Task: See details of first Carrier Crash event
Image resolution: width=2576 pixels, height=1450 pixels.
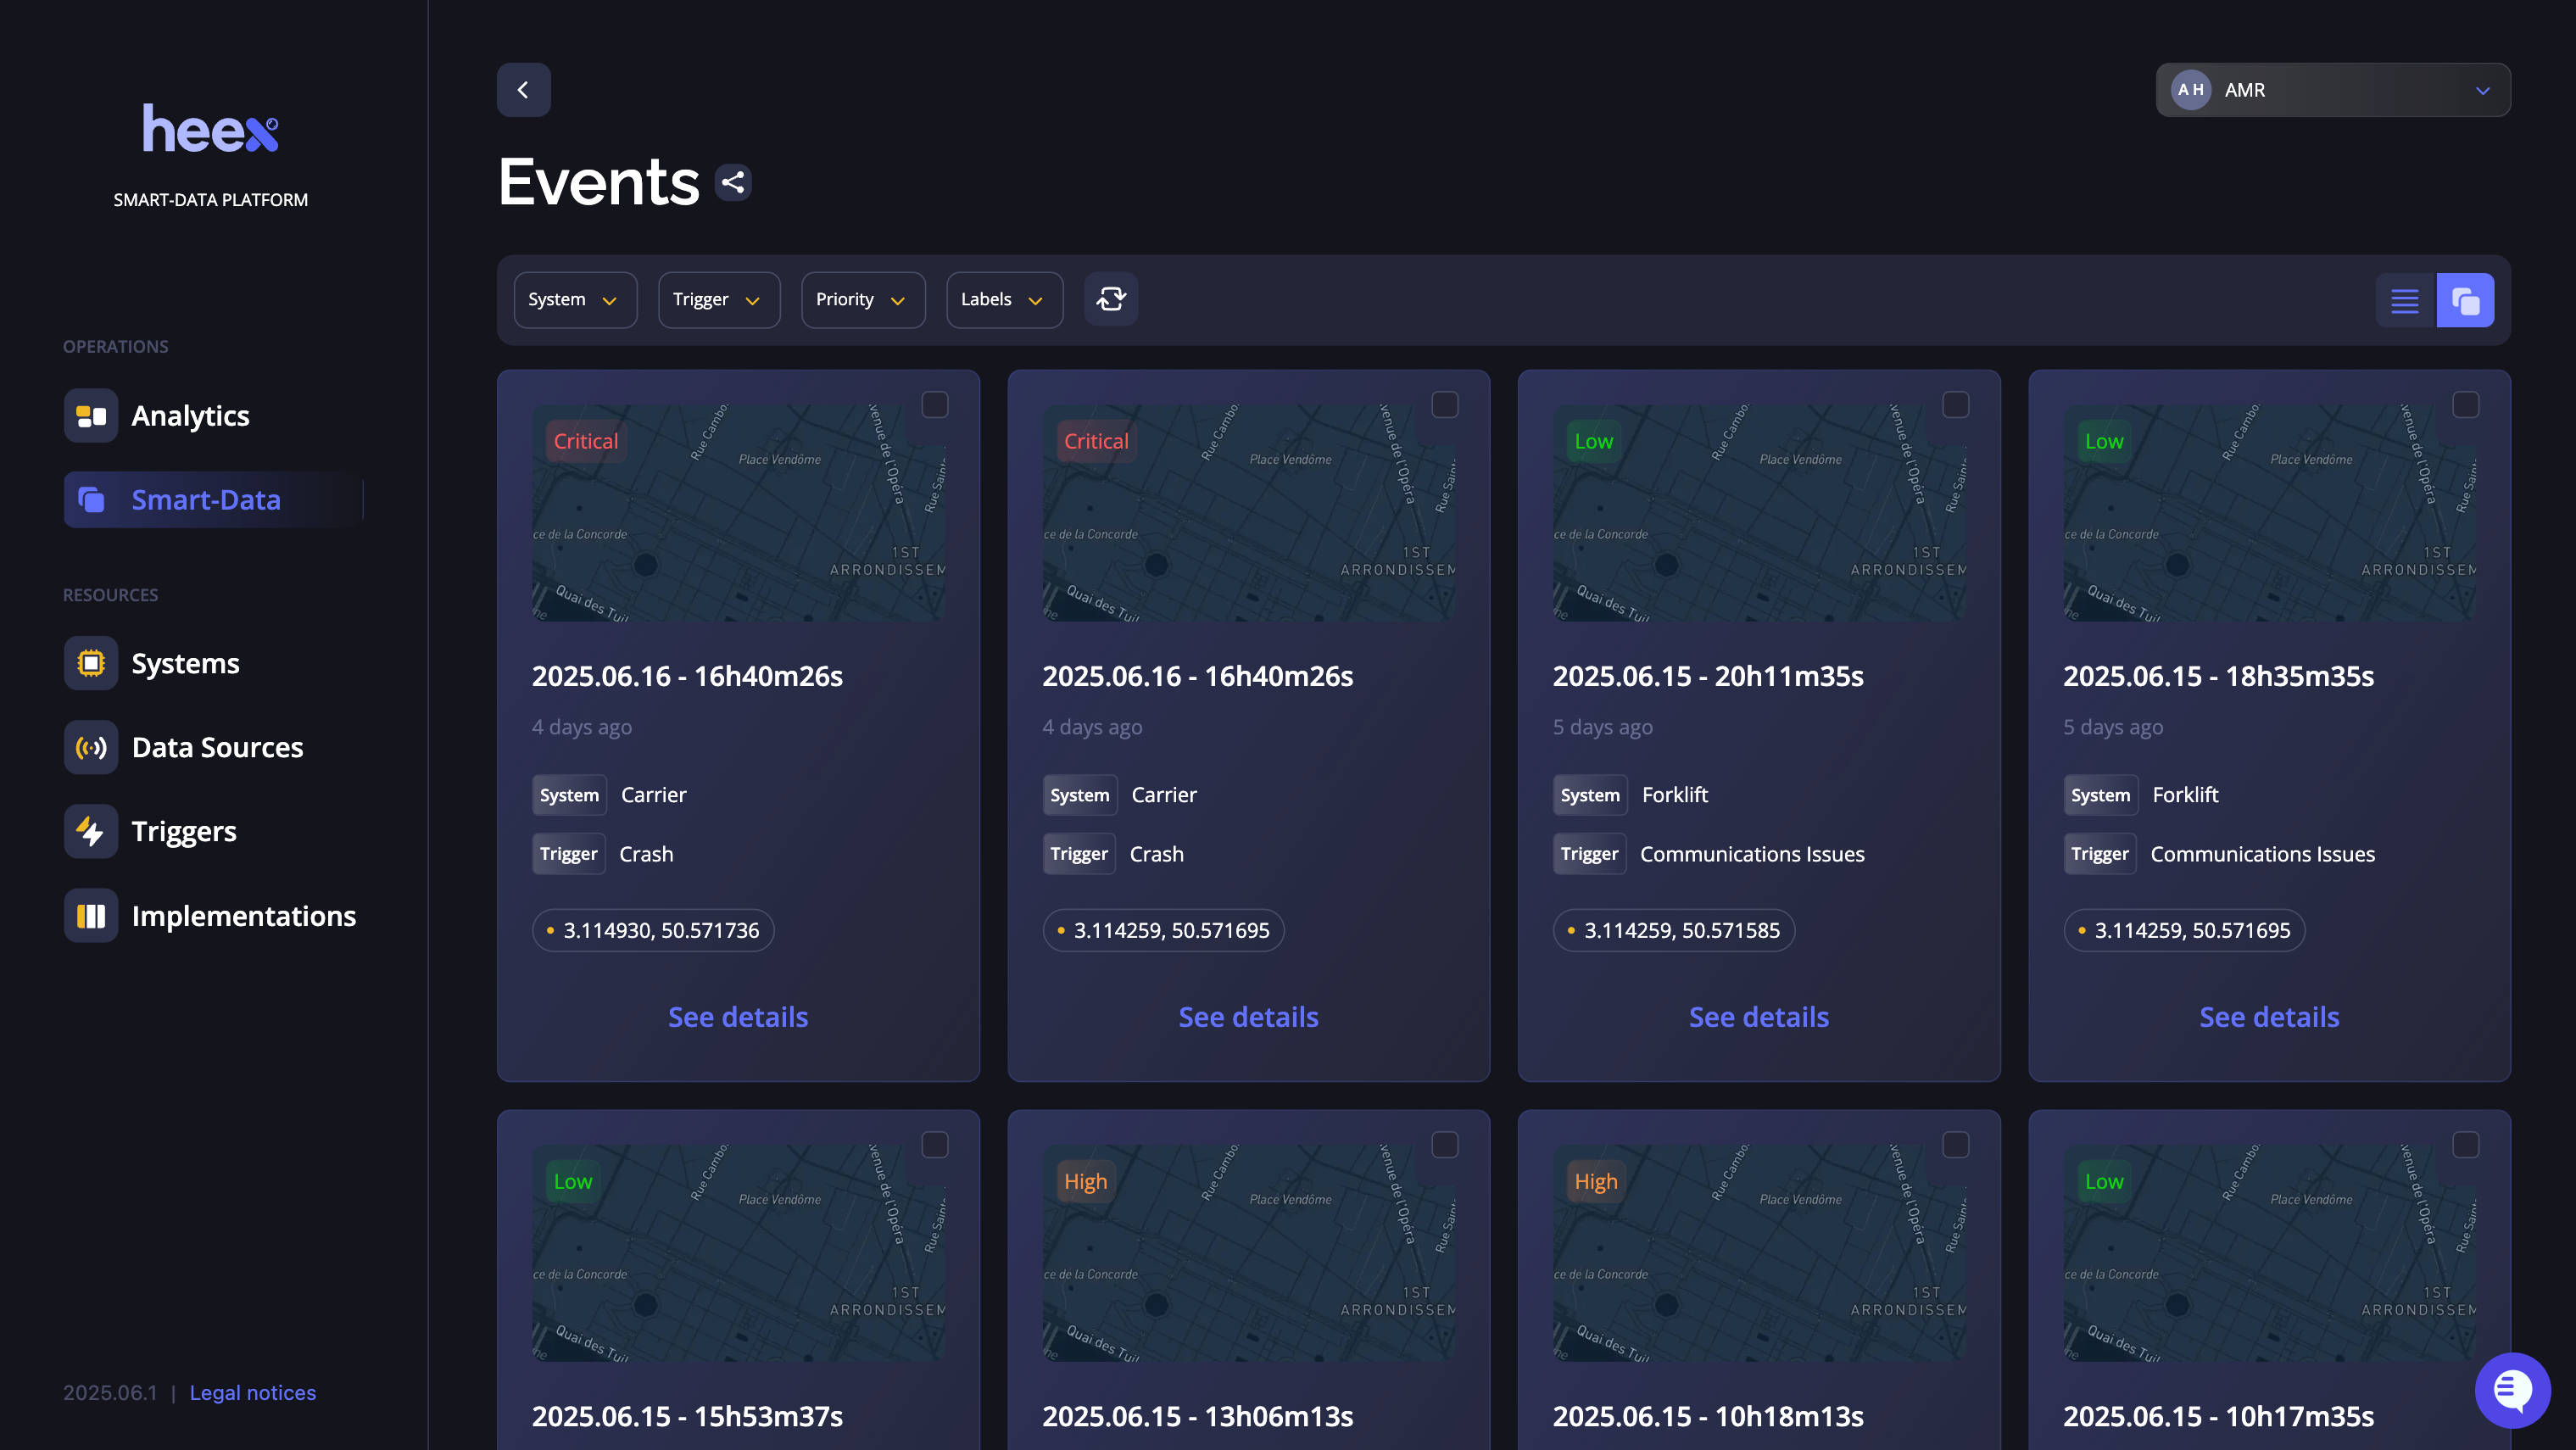Action: tap(738, 1017)
